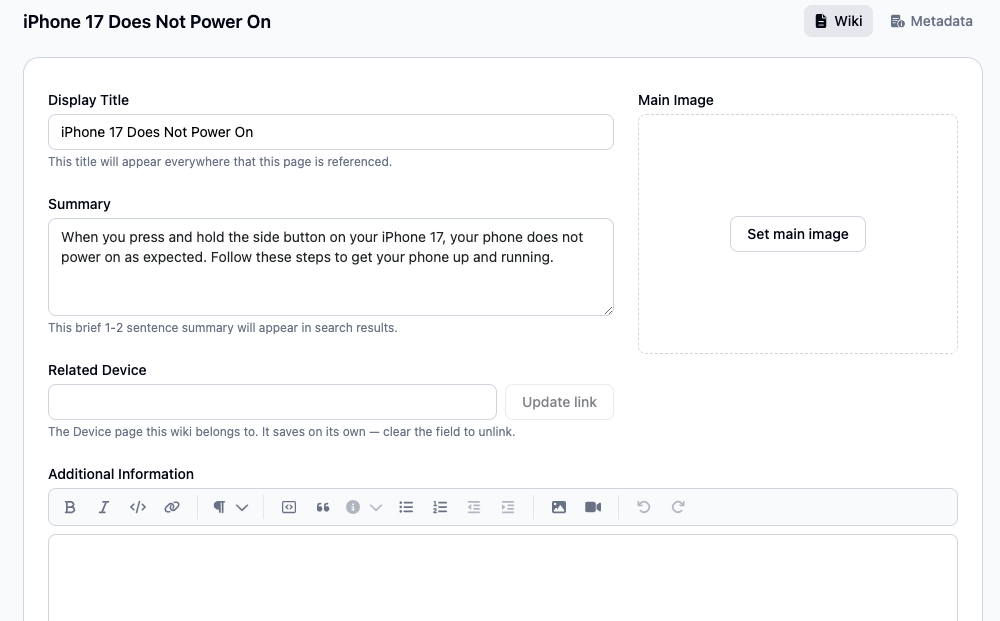
Task: Open paragraph style dropdown chevron
Action: (242, 508)
